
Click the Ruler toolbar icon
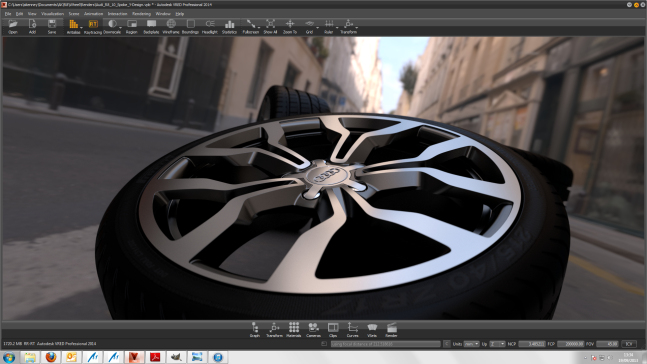(x=328, y=26)
